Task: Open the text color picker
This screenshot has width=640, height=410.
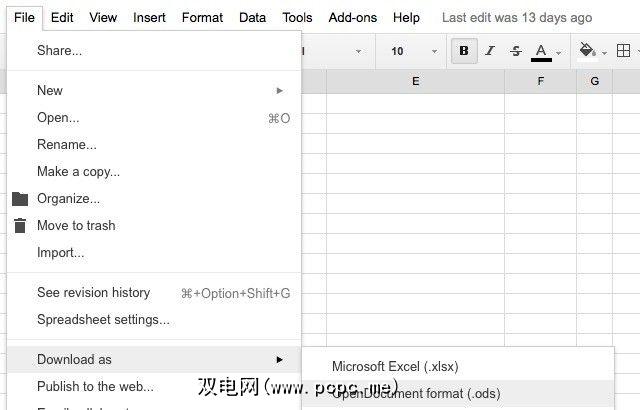Action: tap(542, 51)
